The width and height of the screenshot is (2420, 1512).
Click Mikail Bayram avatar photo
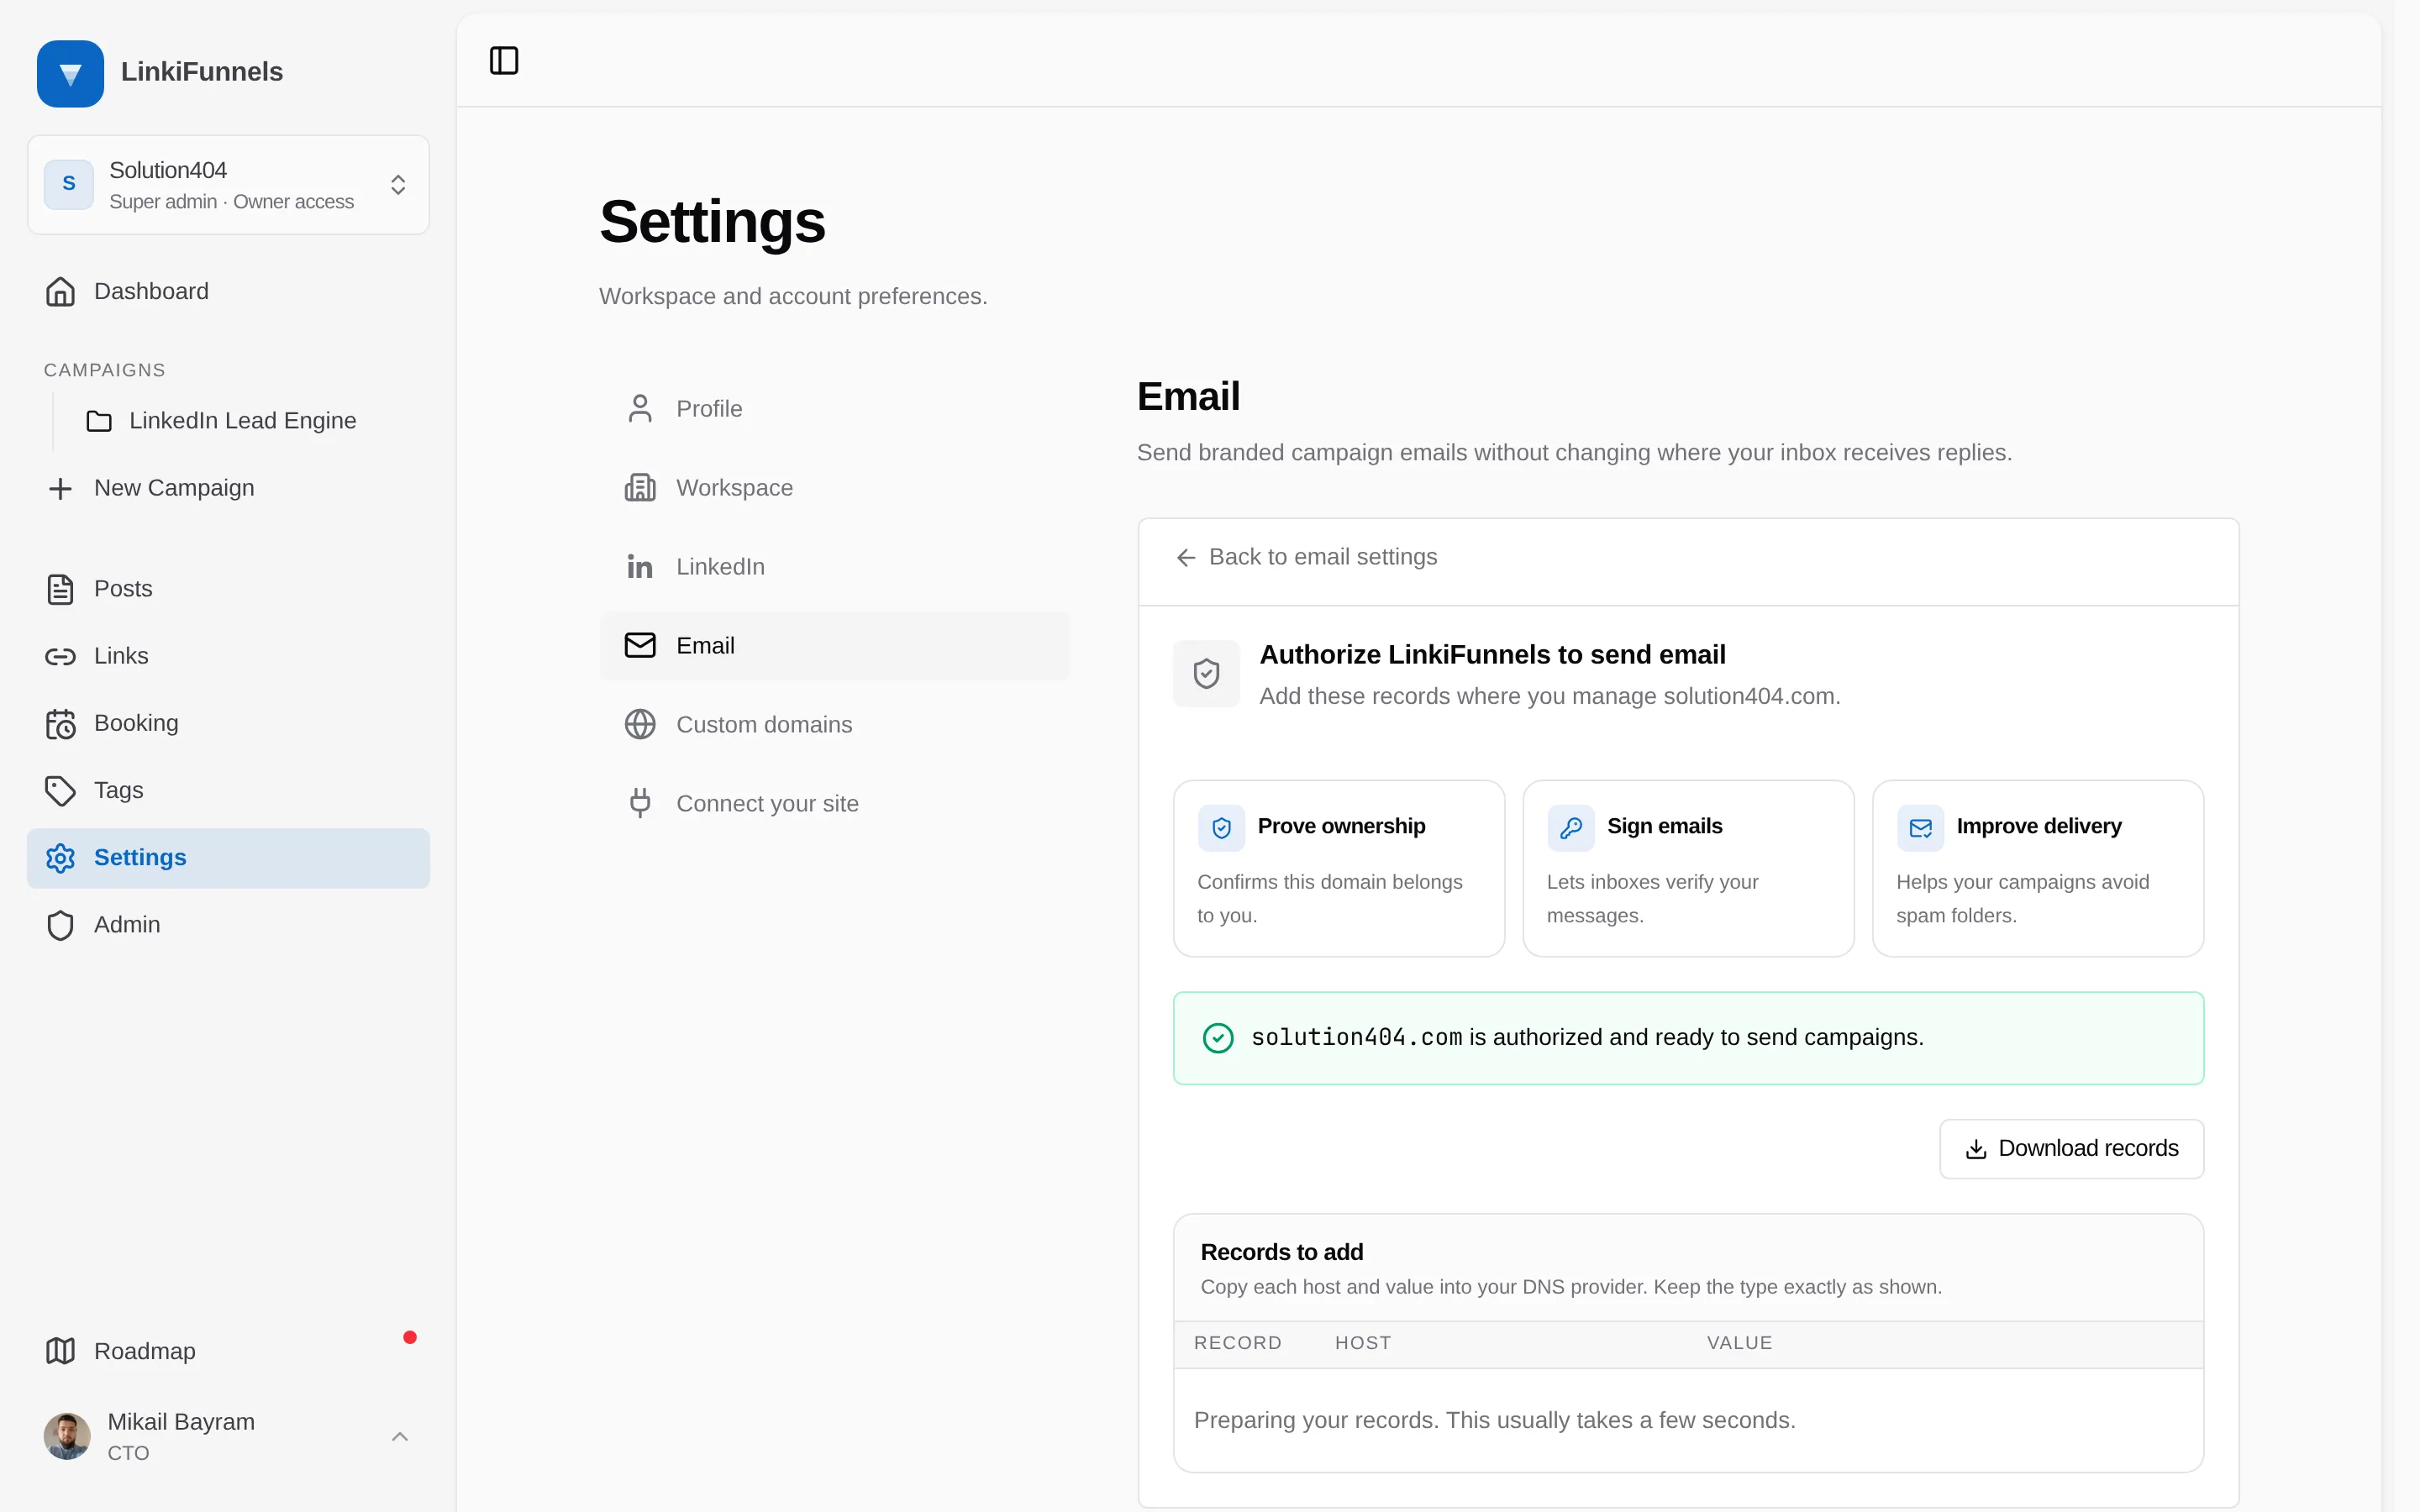67,1436
